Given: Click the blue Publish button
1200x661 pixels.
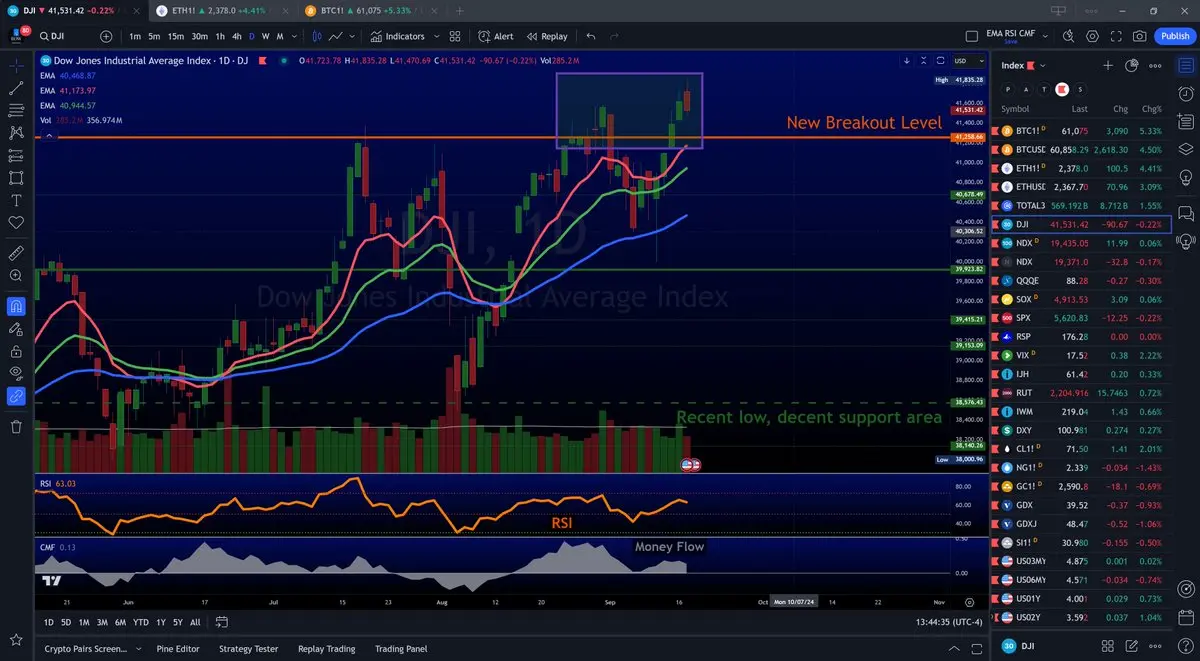Looking at the screenshot, I should click(1174, 36).
